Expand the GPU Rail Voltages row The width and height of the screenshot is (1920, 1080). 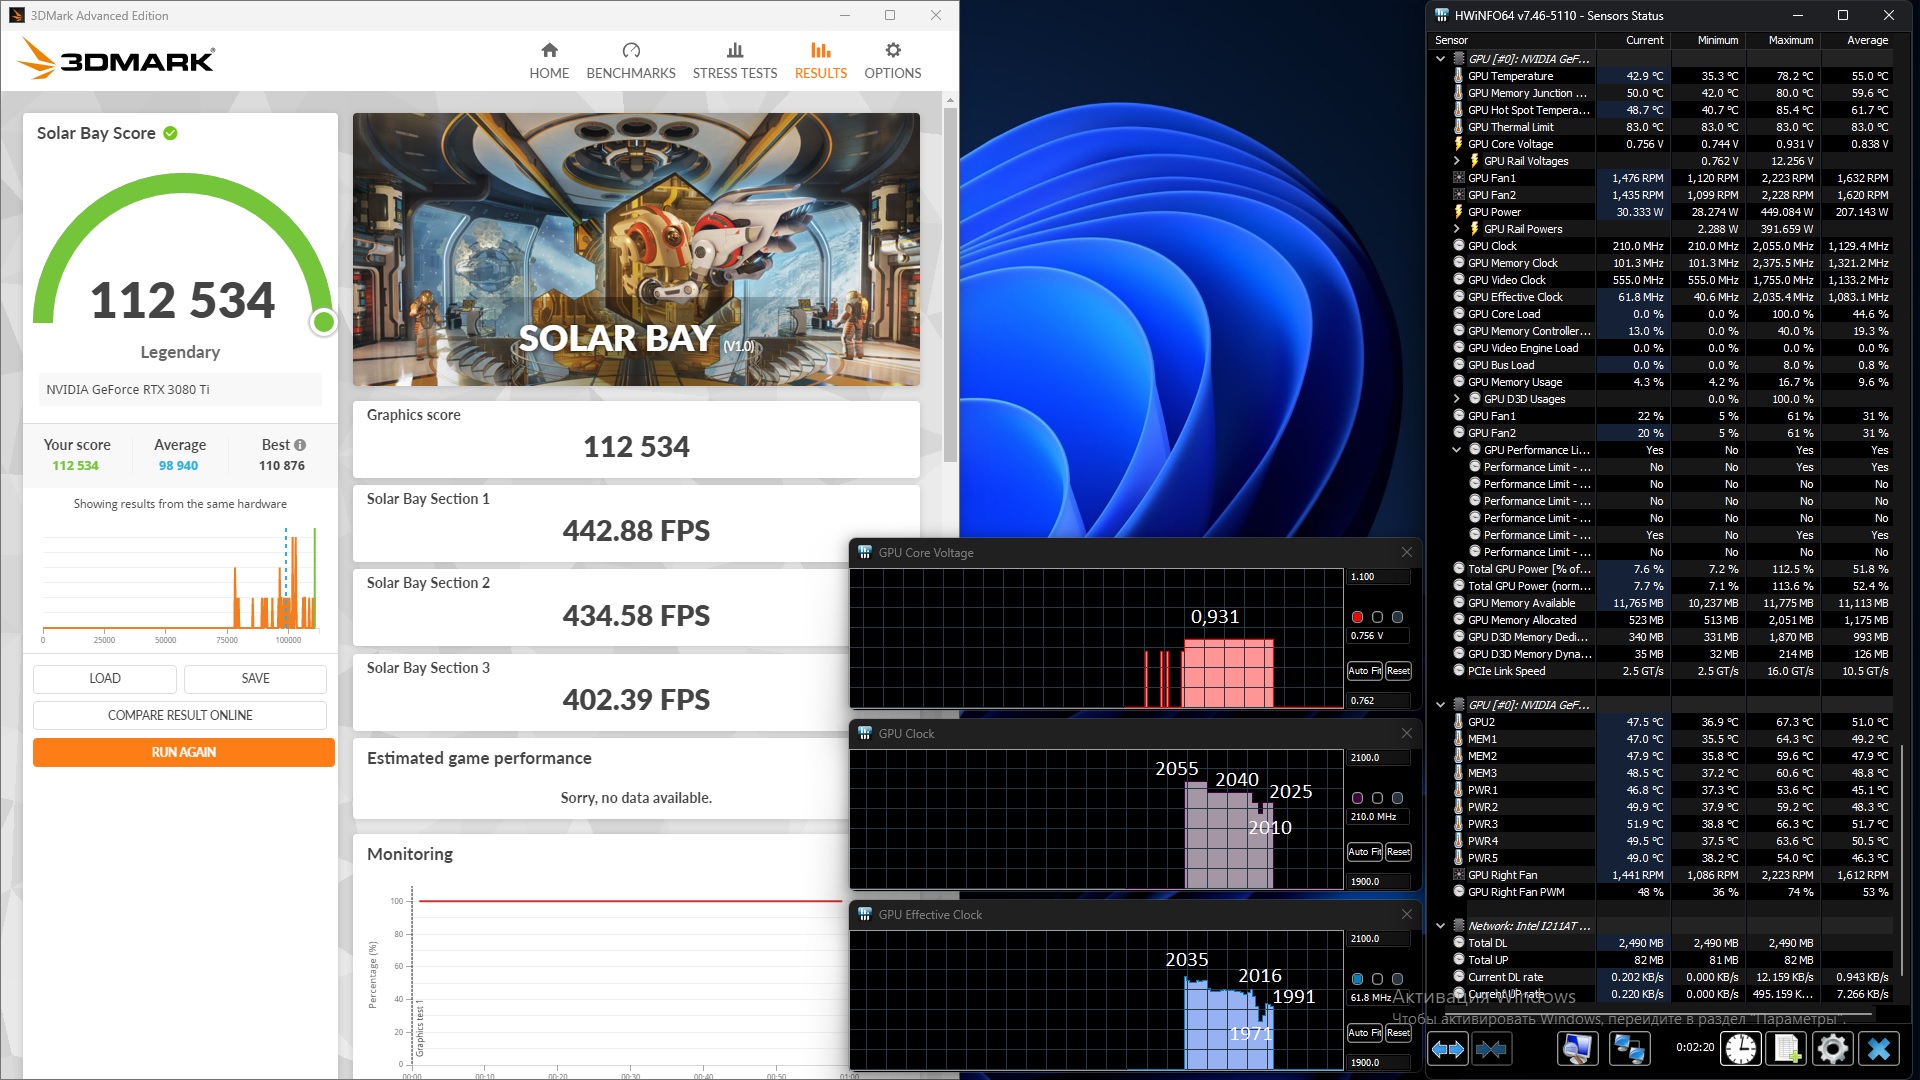[x=1456, y=161]
